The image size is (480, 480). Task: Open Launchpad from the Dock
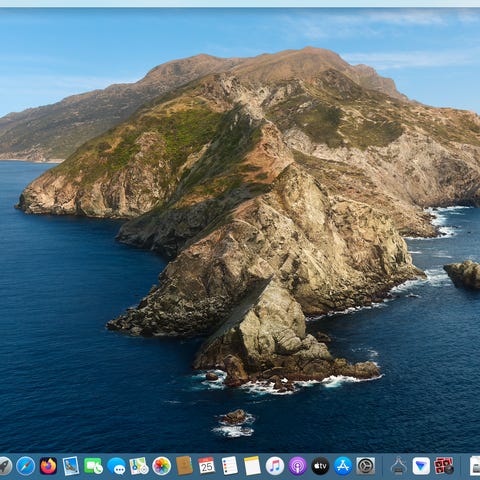point(5,466)
